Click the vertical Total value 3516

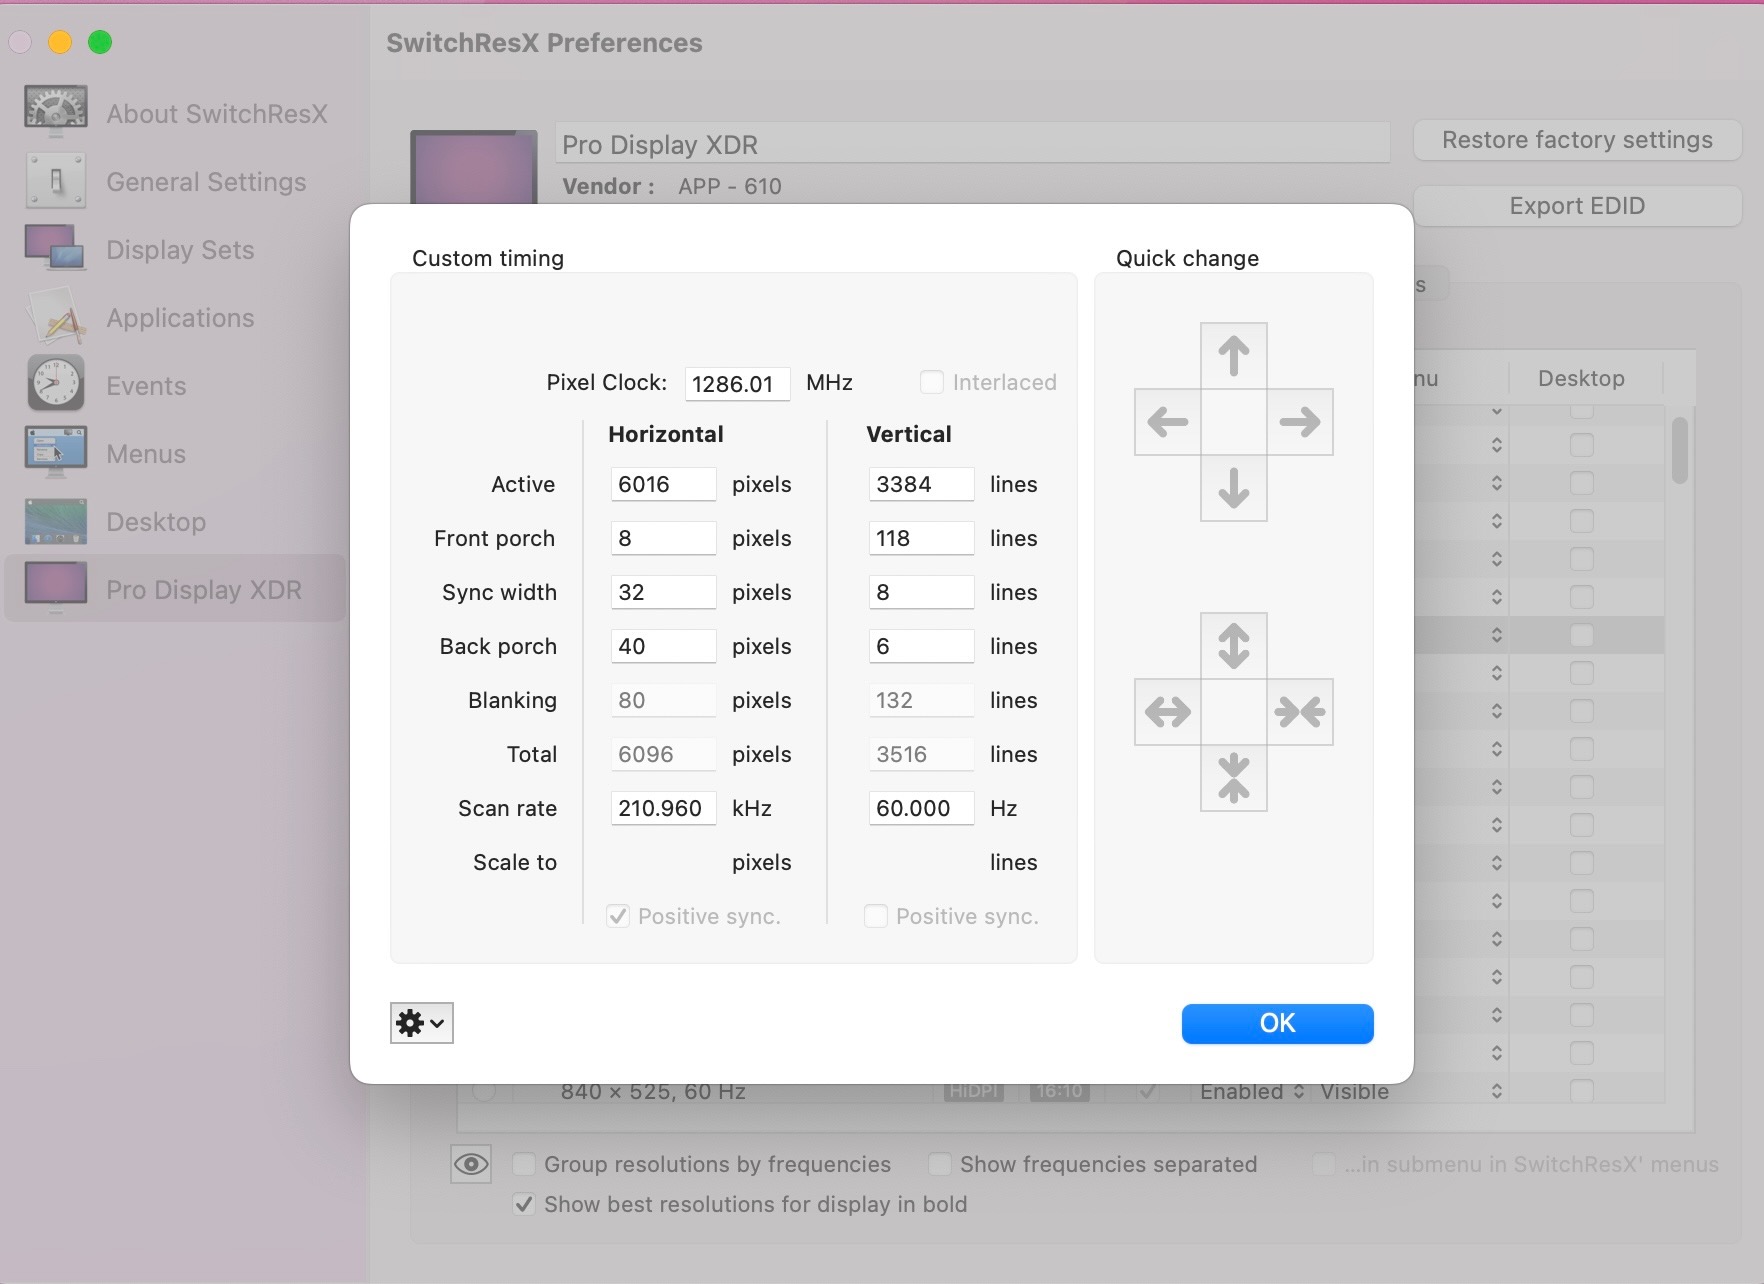point(921,754)
